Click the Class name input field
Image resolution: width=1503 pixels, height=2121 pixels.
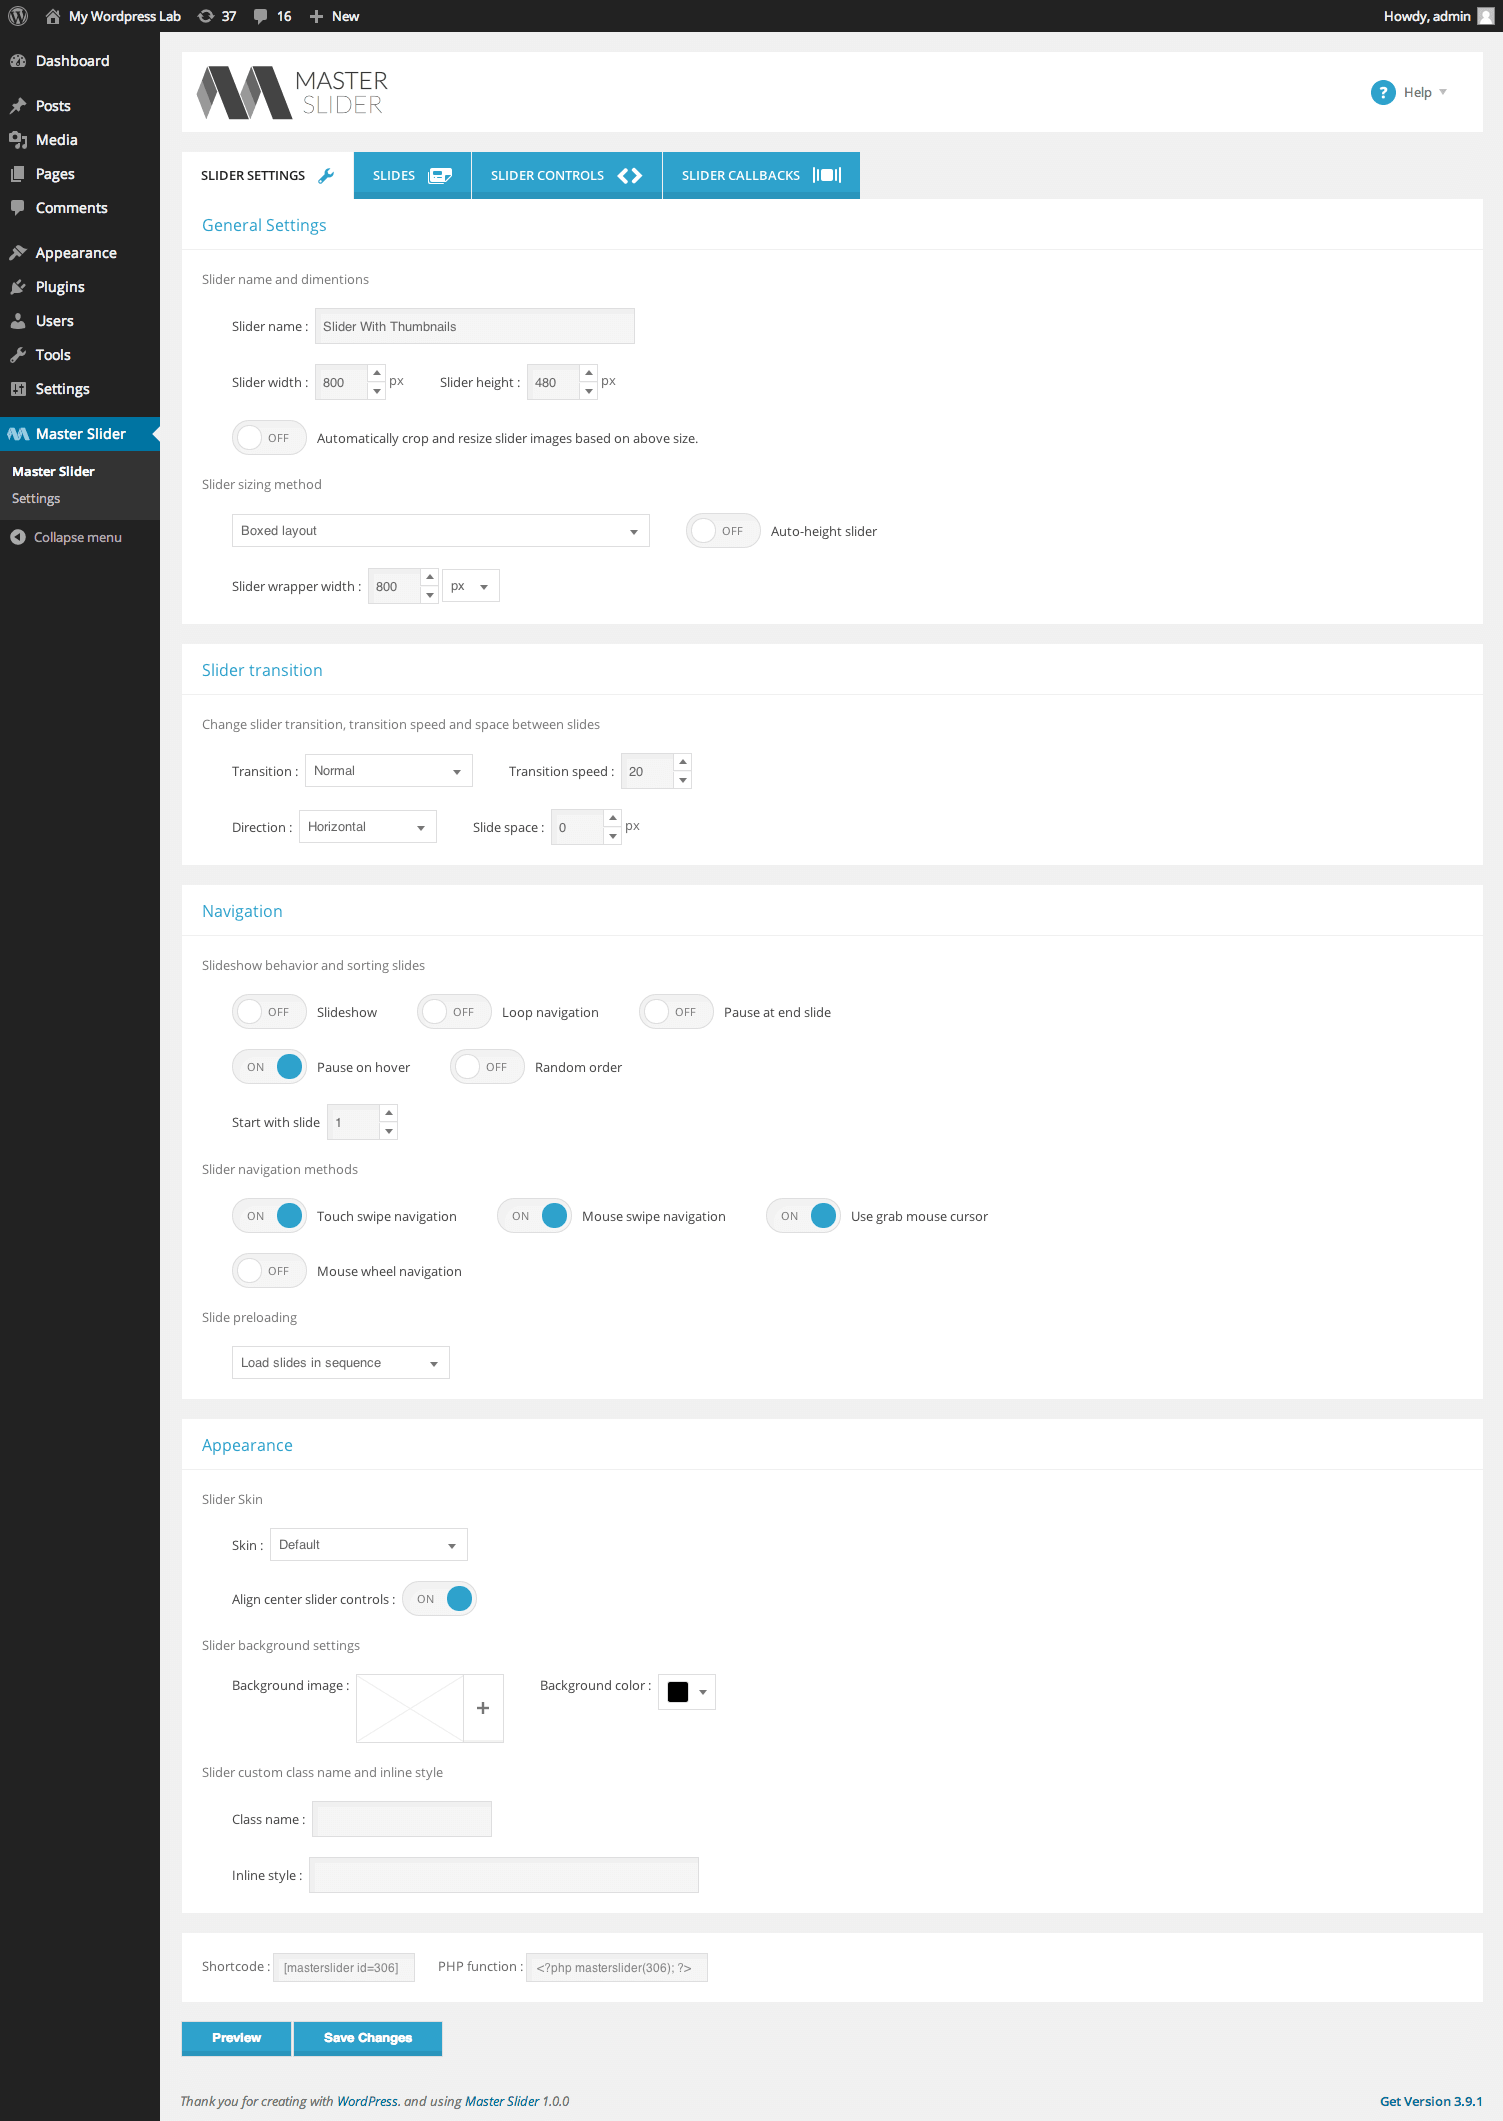402,1819
